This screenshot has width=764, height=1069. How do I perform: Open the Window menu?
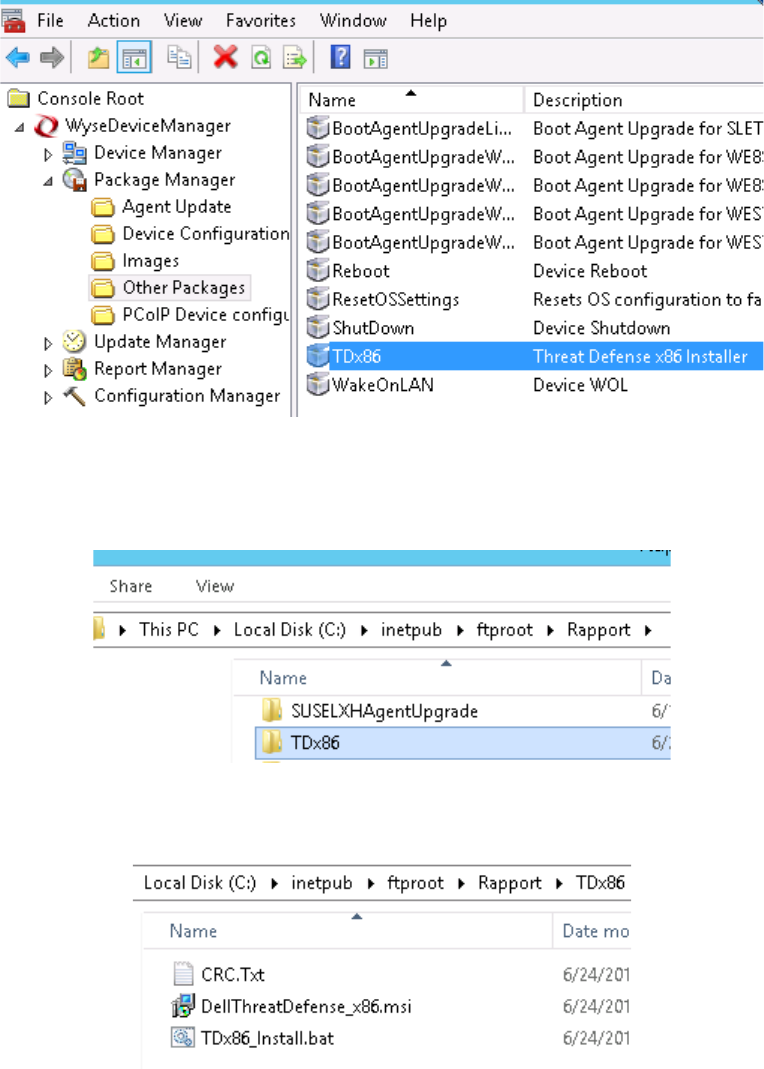click(x=353, y=20)
